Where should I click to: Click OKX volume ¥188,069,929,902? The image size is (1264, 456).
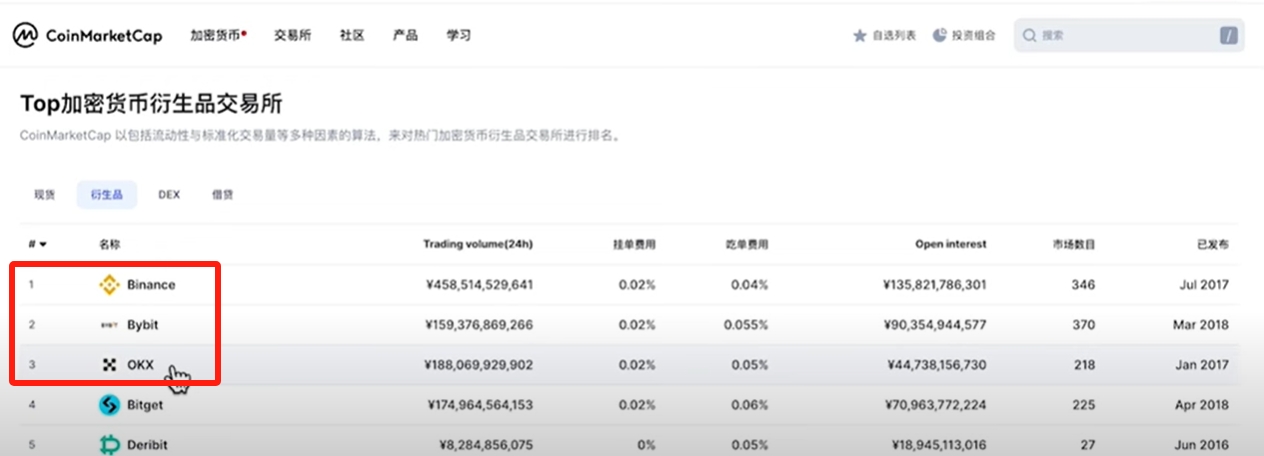(480, 365)
